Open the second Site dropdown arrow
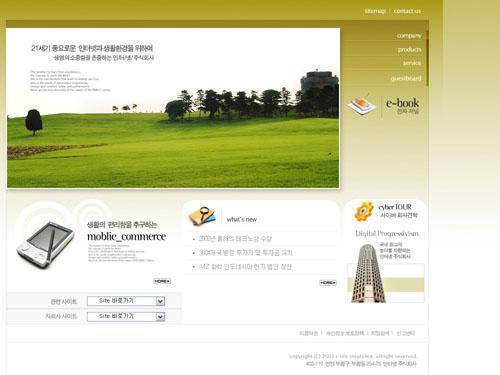The width and height of the screenshot is (500, 375). click(x=160, y=317)
